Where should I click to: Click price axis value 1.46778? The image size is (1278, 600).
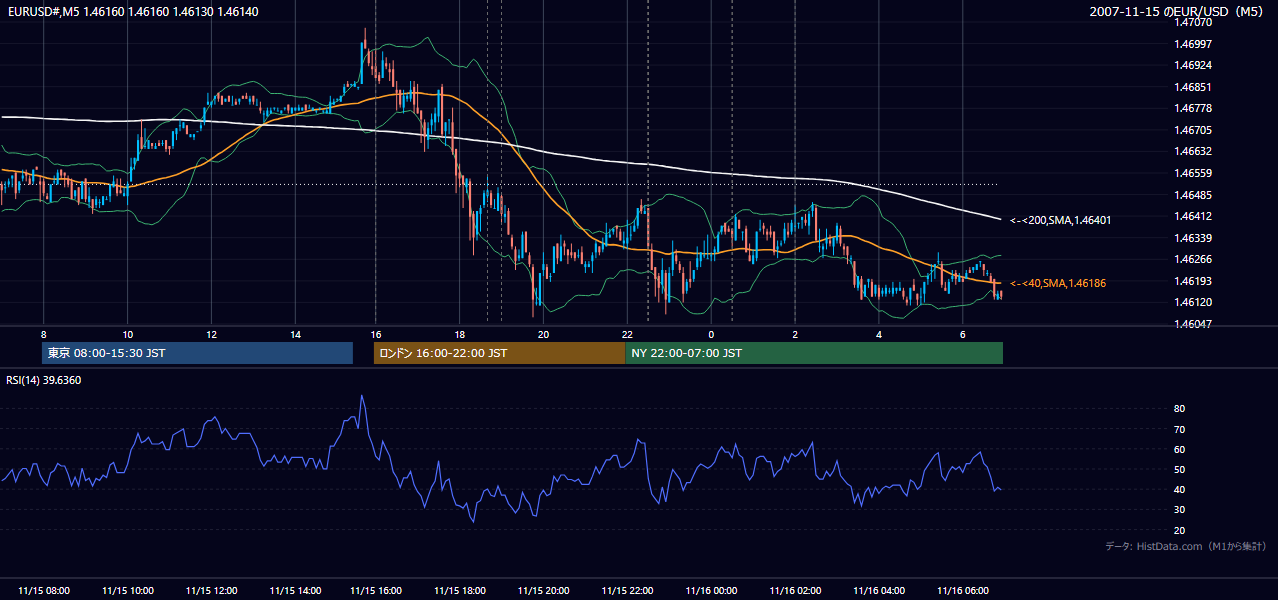(x=1192, y=108)
